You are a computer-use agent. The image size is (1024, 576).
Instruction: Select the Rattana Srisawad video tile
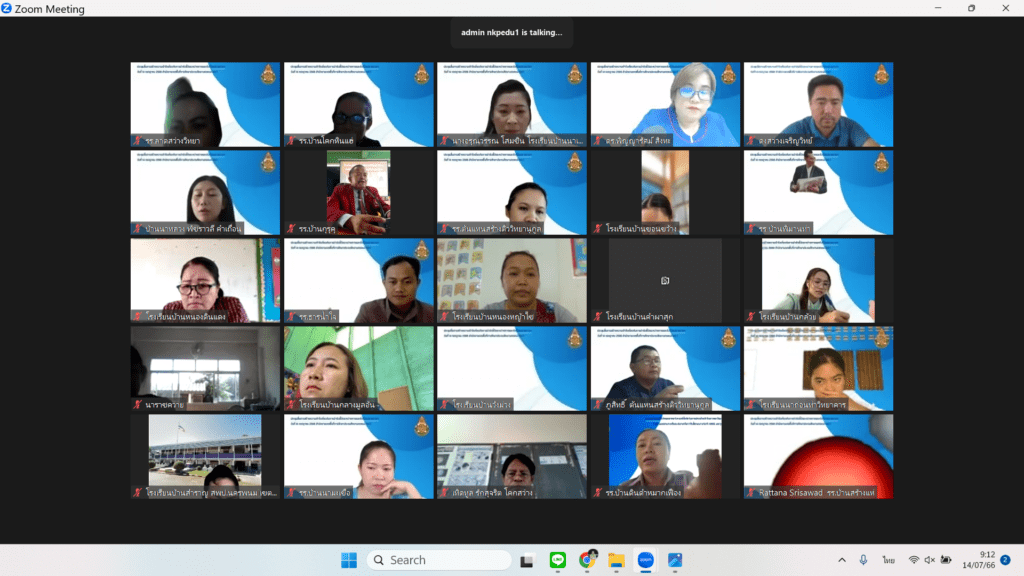(x=818, y=456)
